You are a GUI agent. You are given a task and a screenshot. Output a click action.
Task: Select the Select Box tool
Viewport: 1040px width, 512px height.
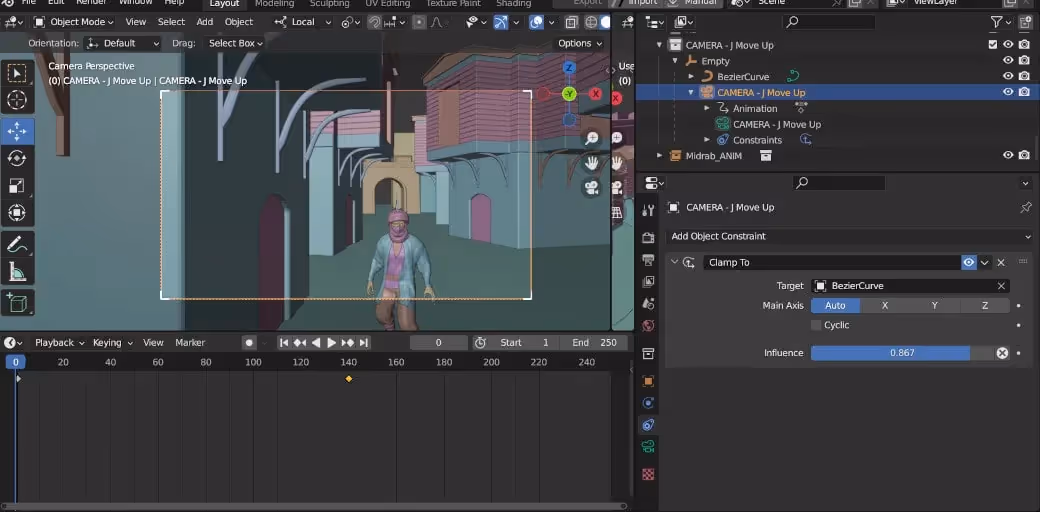click(17, 73)
